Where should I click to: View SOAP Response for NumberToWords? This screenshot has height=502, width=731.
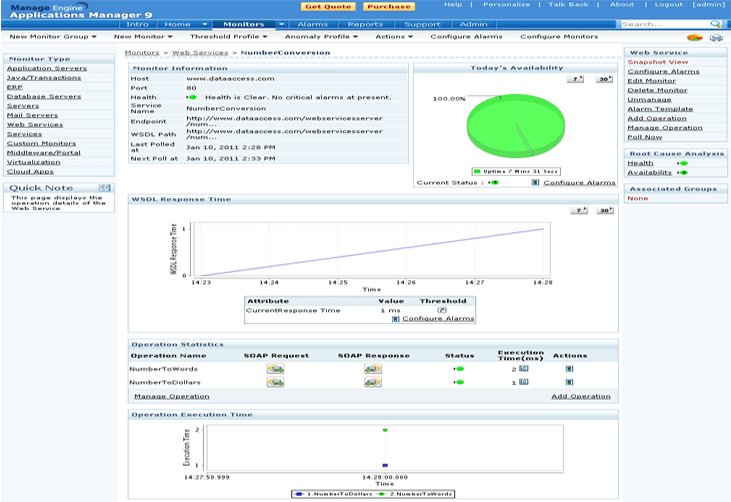point(373,369)
